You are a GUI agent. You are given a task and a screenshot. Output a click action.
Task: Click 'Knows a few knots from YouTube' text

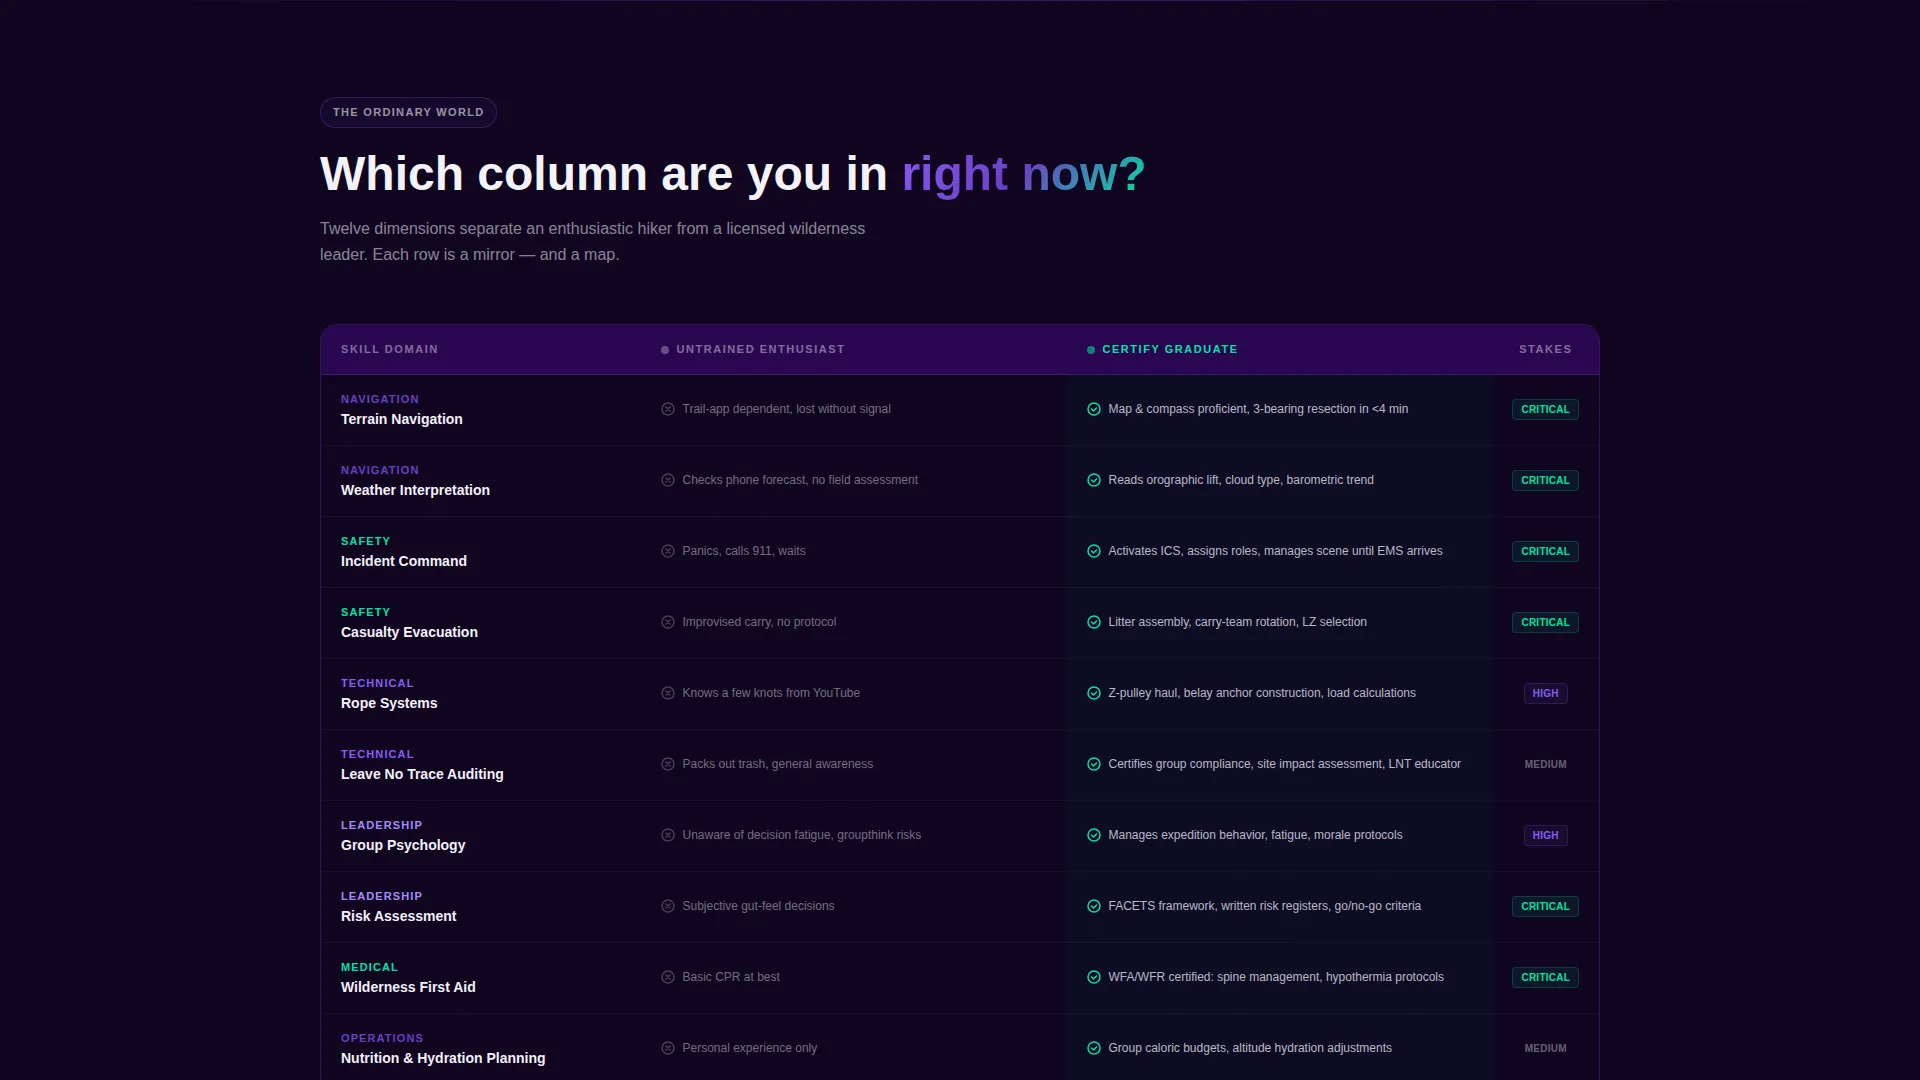click(771, 693)
